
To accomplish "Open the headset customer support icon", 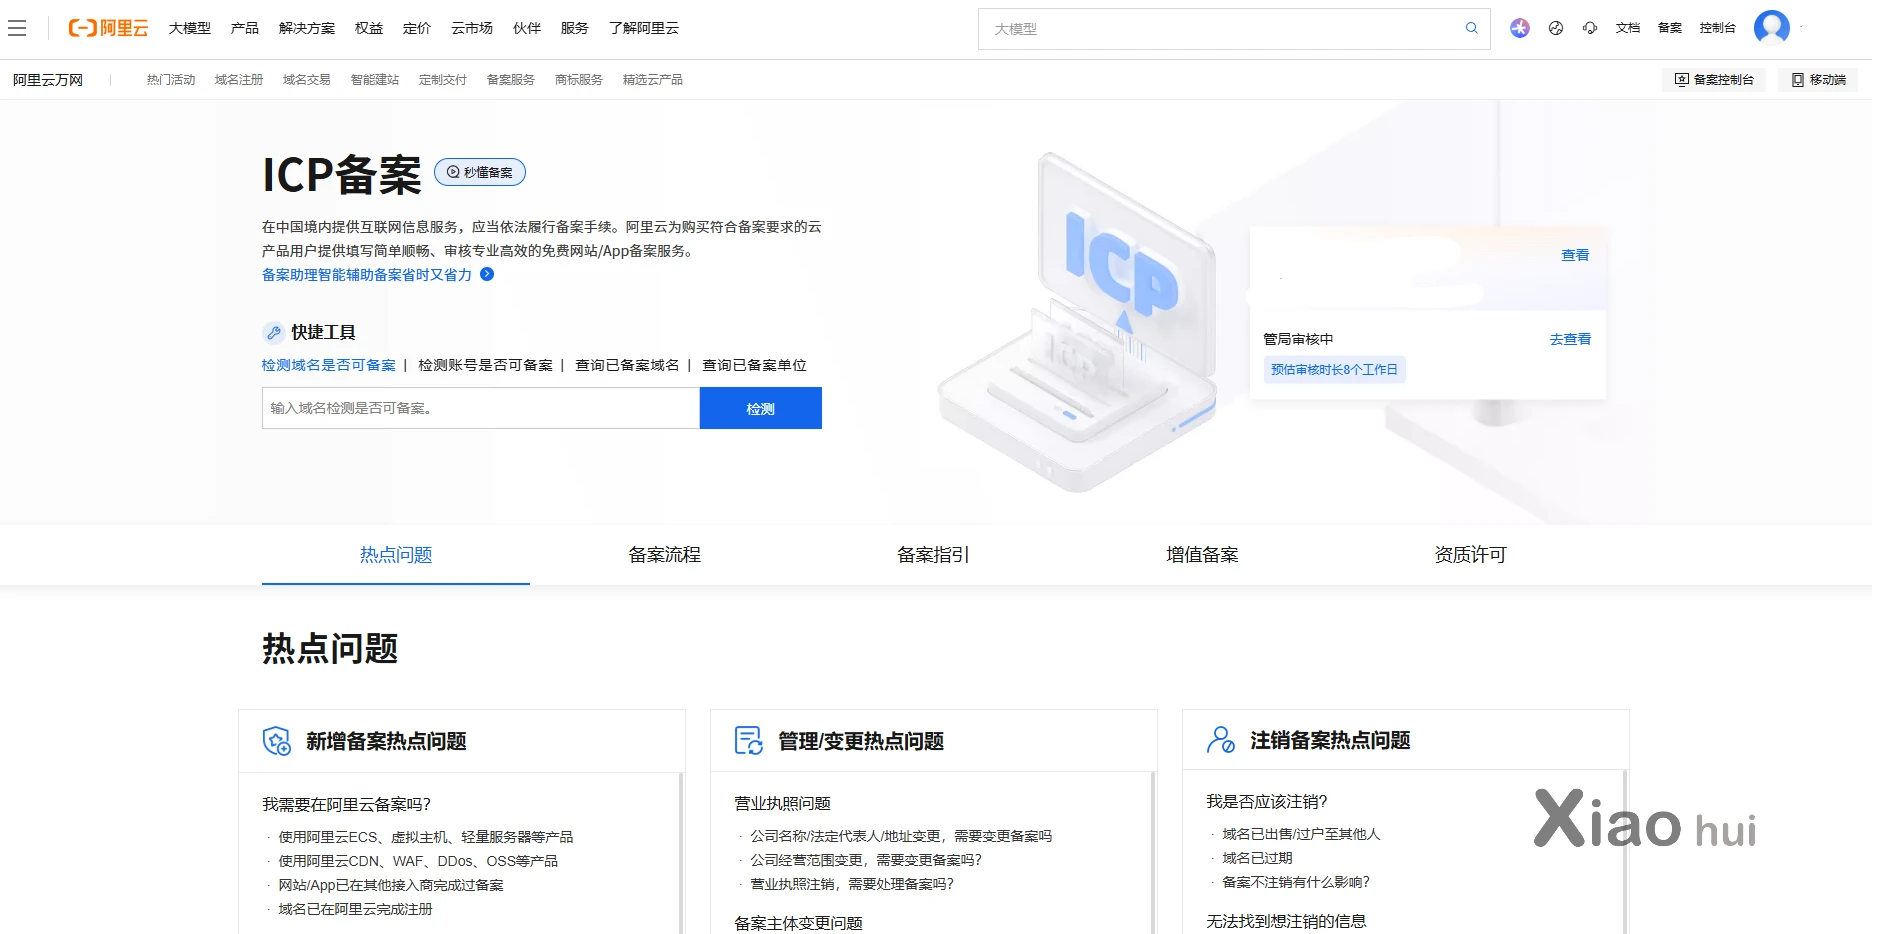I will [1589, 28].
